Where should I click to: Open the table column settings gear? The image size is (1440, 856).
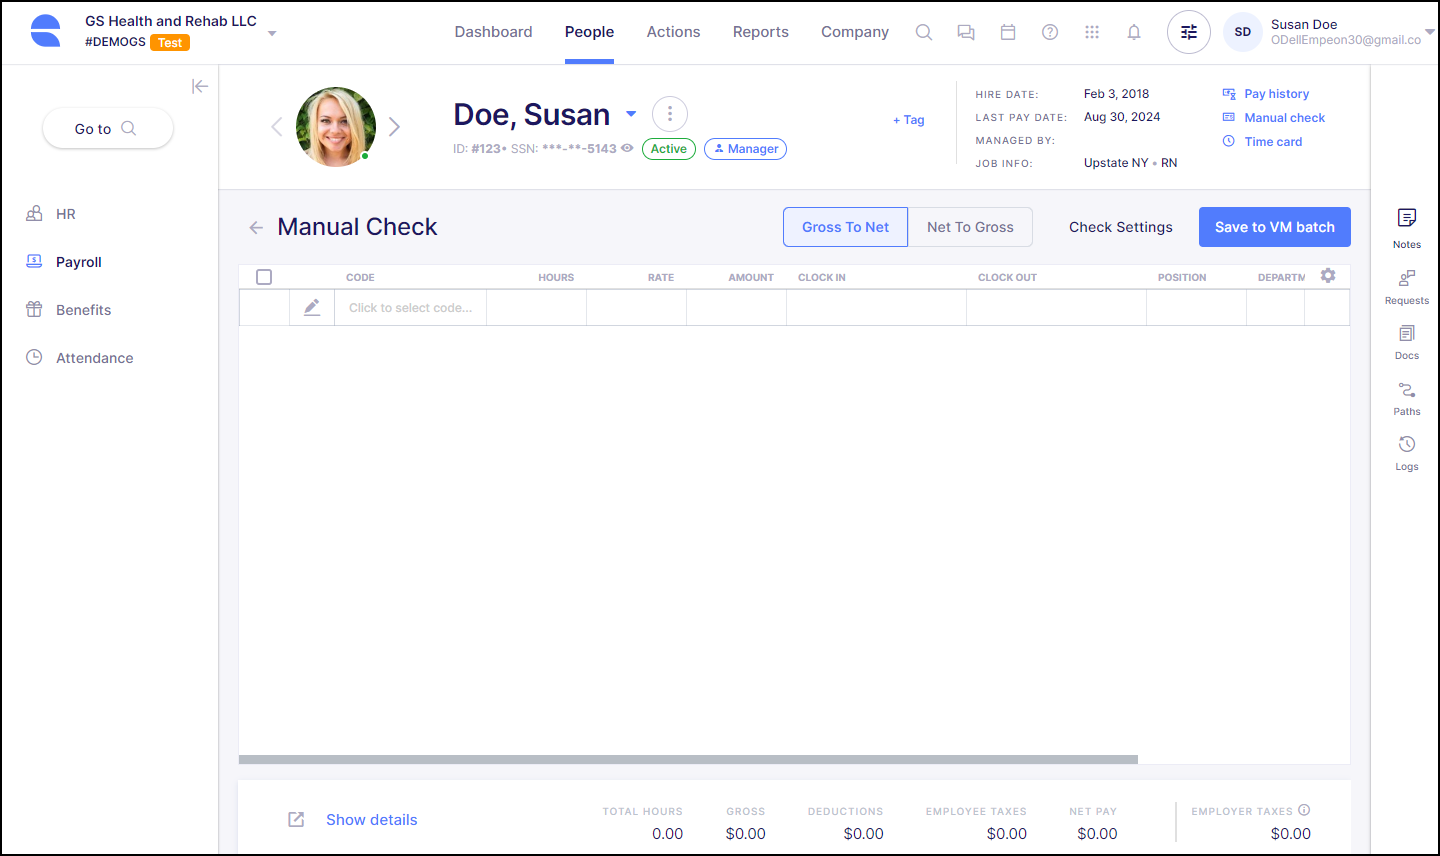click(x=1327, y=276)
